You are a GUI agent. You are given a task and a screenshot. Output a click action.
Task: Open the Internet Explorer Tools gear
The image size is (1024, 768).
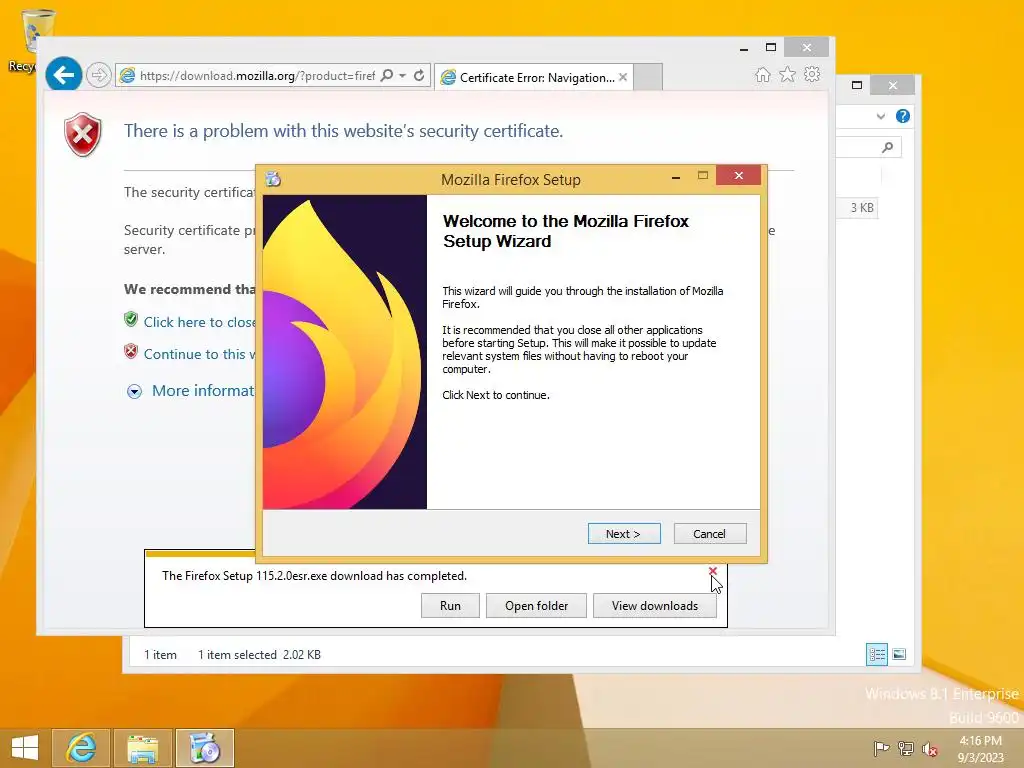pyautogui.click(x=812, y=74)
